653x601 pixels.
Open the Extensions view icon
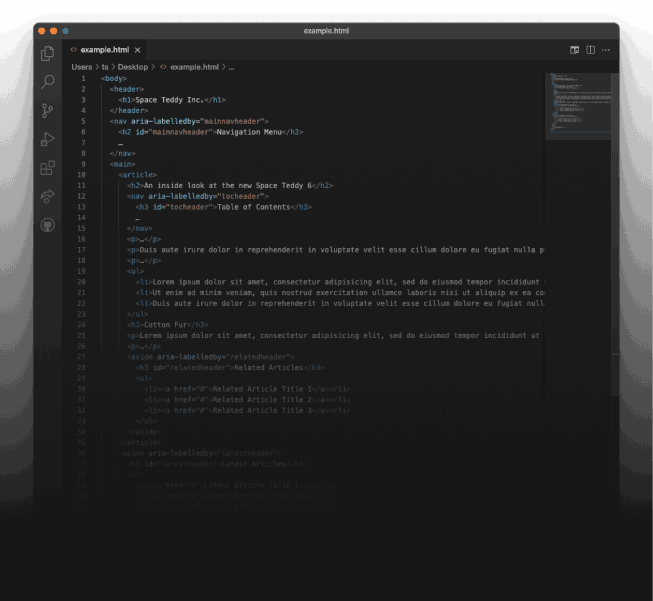[47, 168]
